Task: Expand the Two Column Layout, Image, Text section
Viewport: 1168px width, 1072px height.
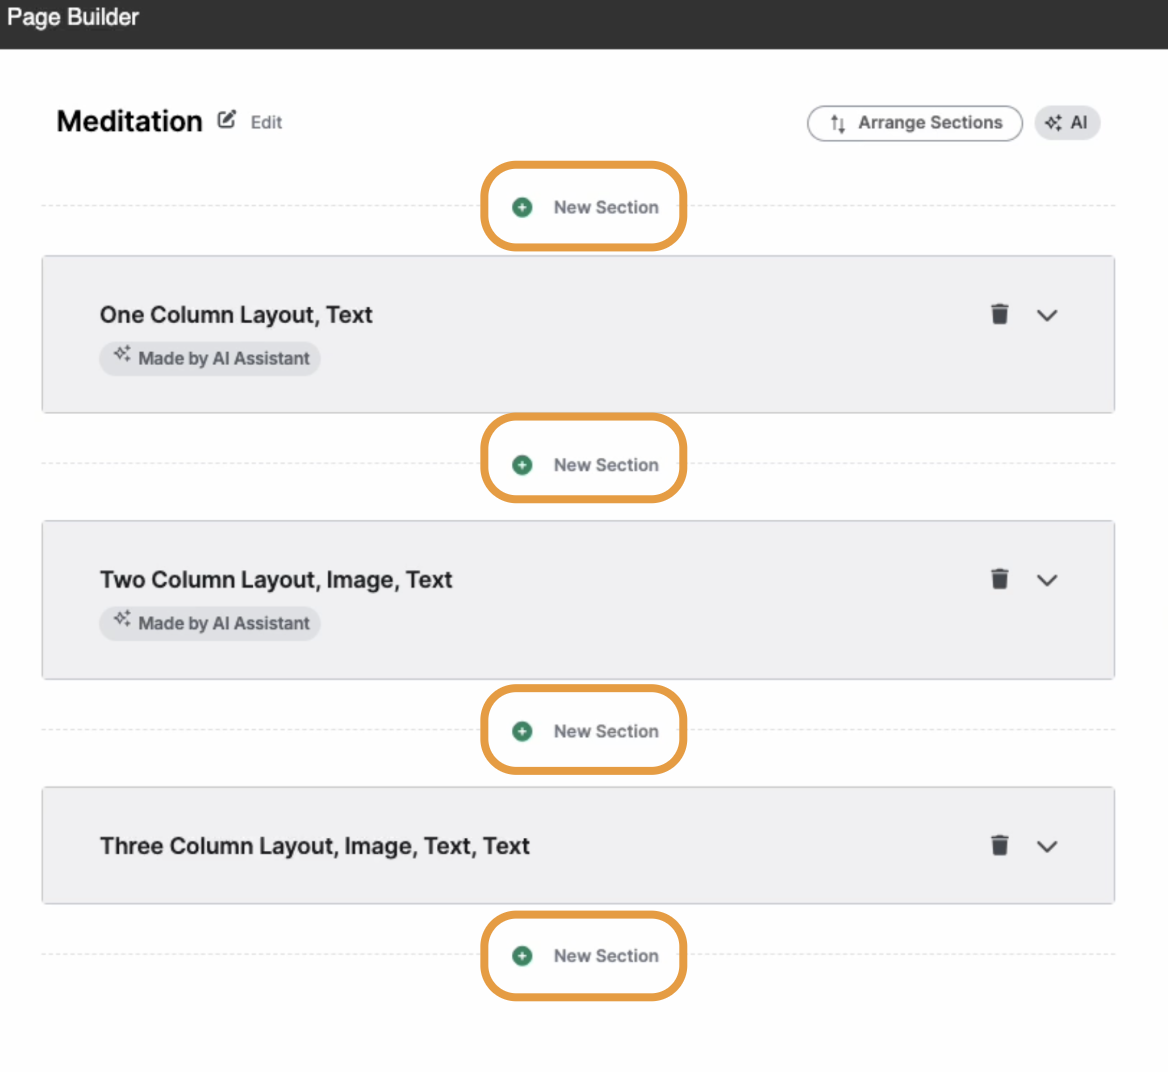Action: [x=1047, y=580]
